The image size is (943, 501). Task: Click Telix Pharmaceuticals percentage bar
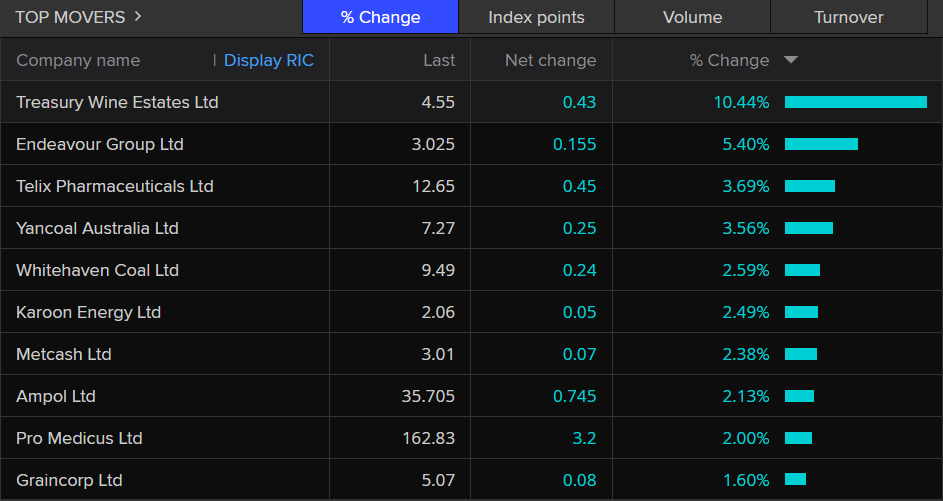(809, 186)
